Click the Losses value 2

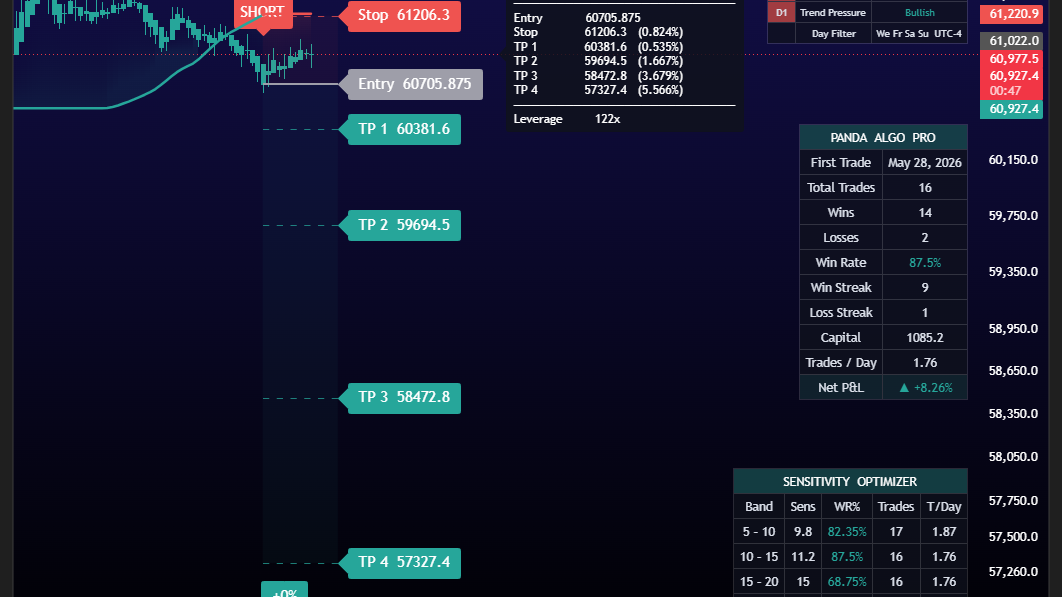click(x=925, y=238)
